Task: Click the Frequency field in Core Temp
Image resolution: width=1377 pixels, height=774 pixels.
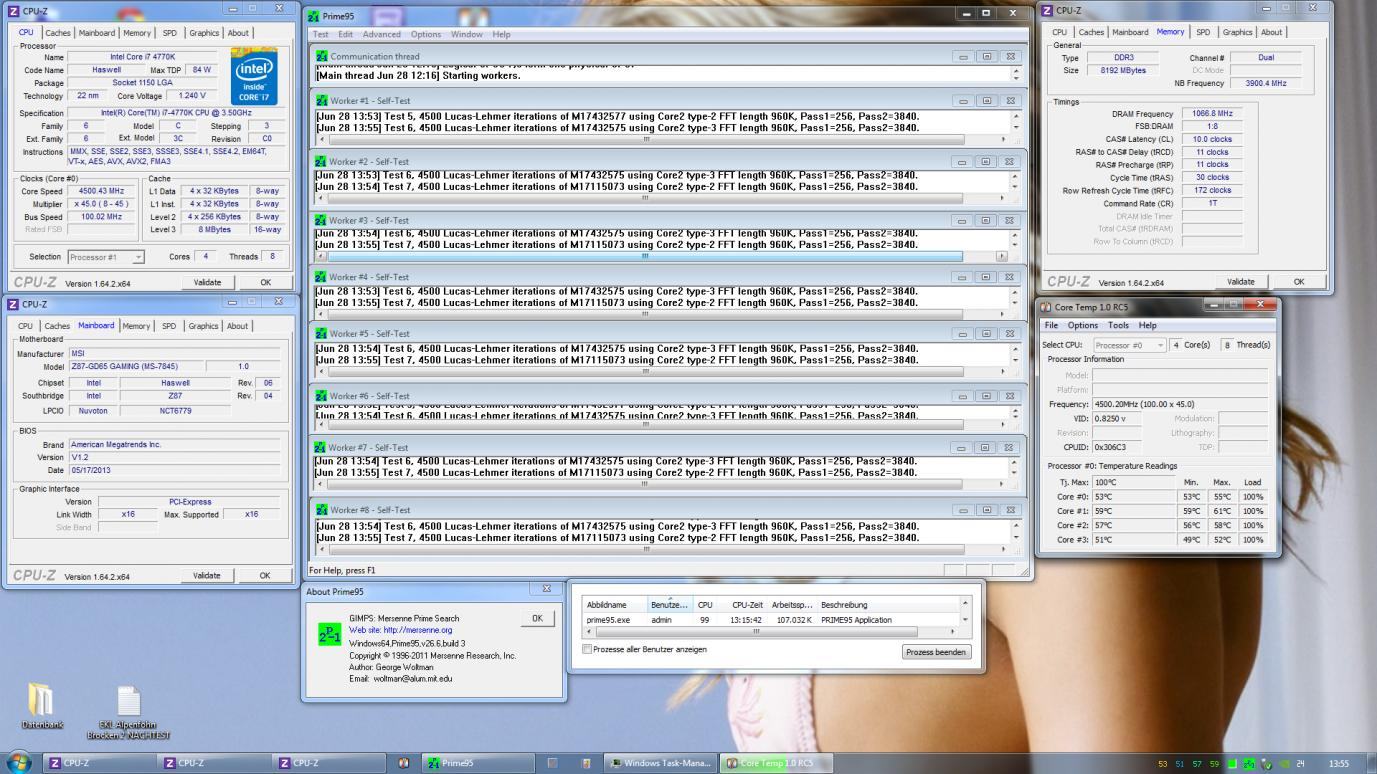Action: tap(1179, 404)
